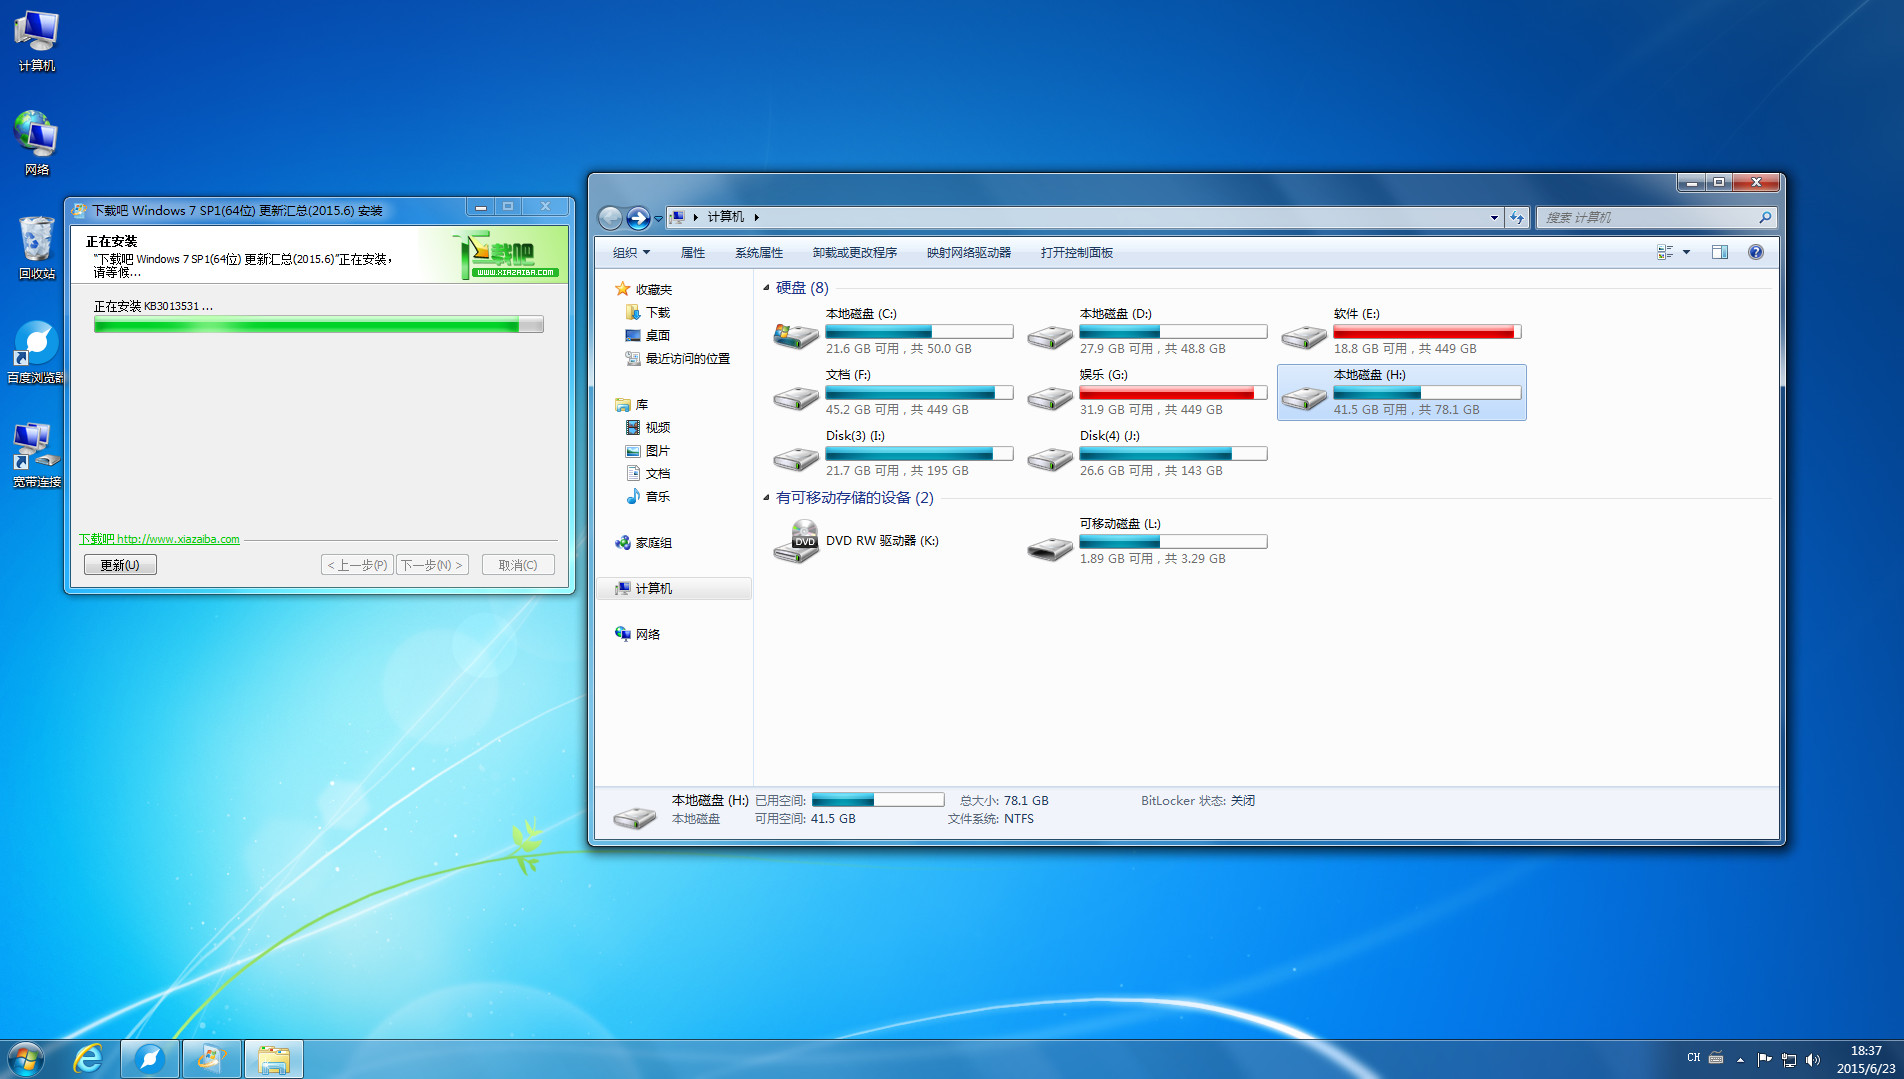Click the network tray icon
This screenshot has height=1079, width=1904.
coord(1789,1059)
